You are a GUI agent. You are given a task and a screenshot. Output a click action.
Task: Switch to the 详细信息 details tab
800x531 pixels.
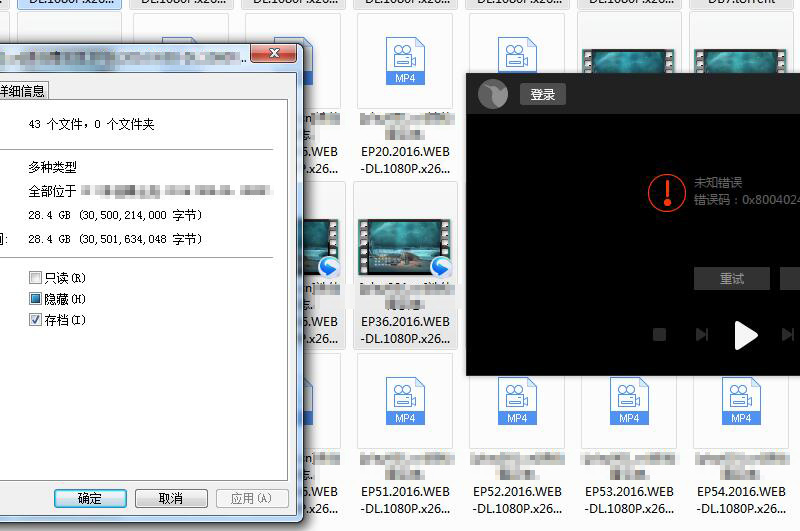point(22,91)
